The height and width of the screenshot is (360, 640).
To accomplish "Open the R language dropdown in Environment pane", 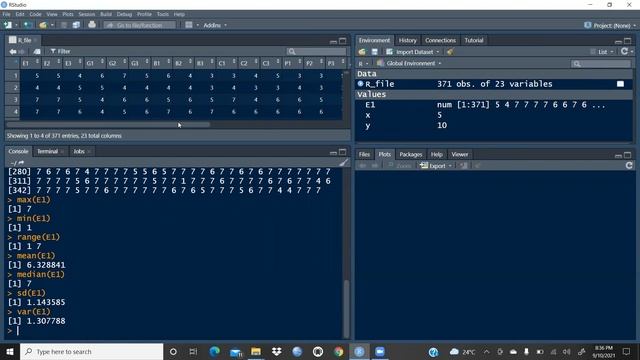I will pos(363,64).
